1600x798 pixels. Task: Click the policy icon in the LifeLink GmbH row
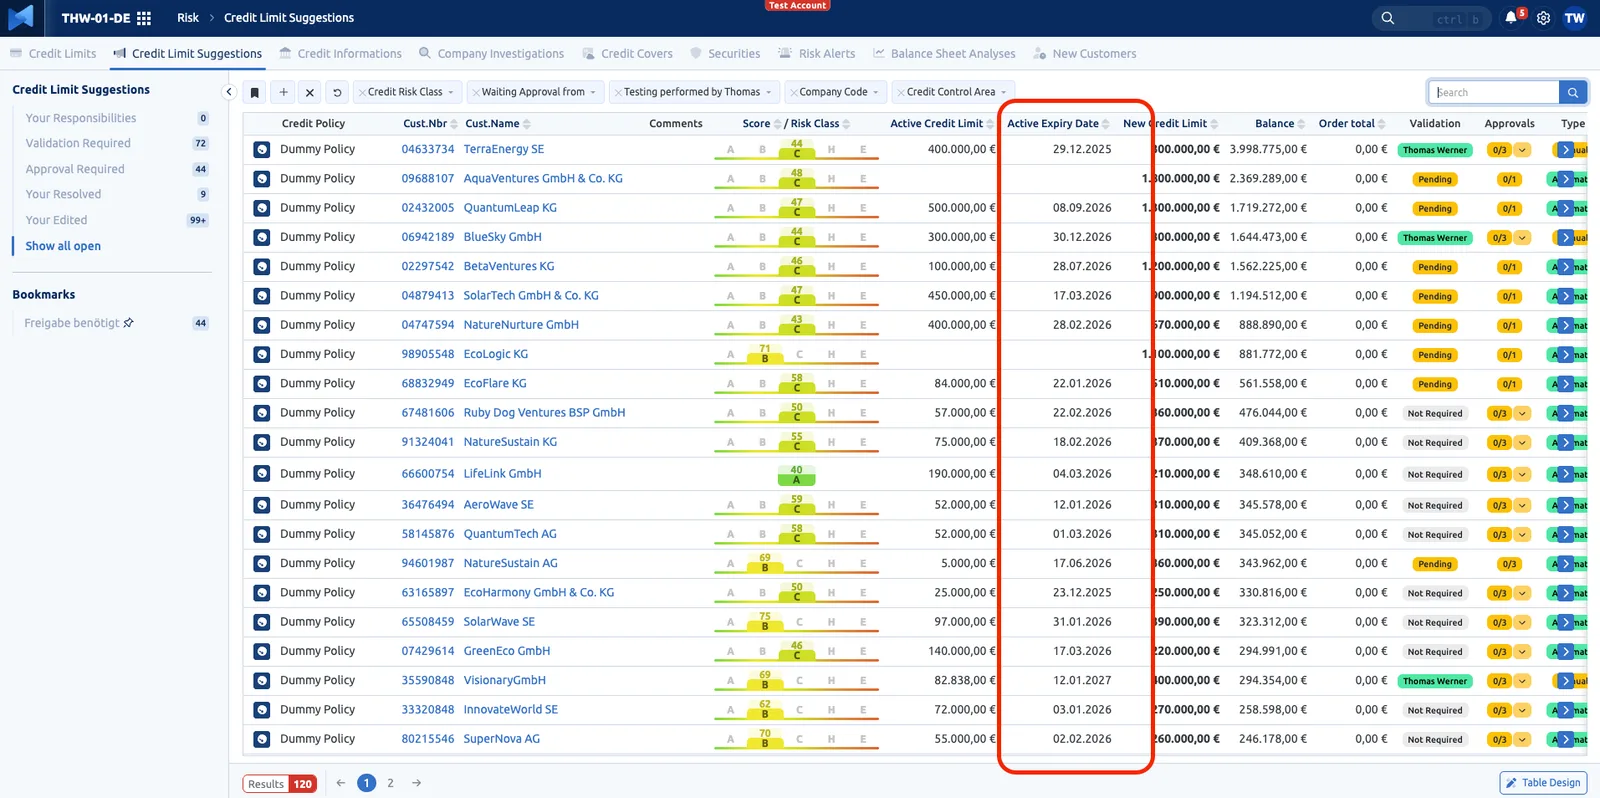pyautogui.click(x=261, y=474)
